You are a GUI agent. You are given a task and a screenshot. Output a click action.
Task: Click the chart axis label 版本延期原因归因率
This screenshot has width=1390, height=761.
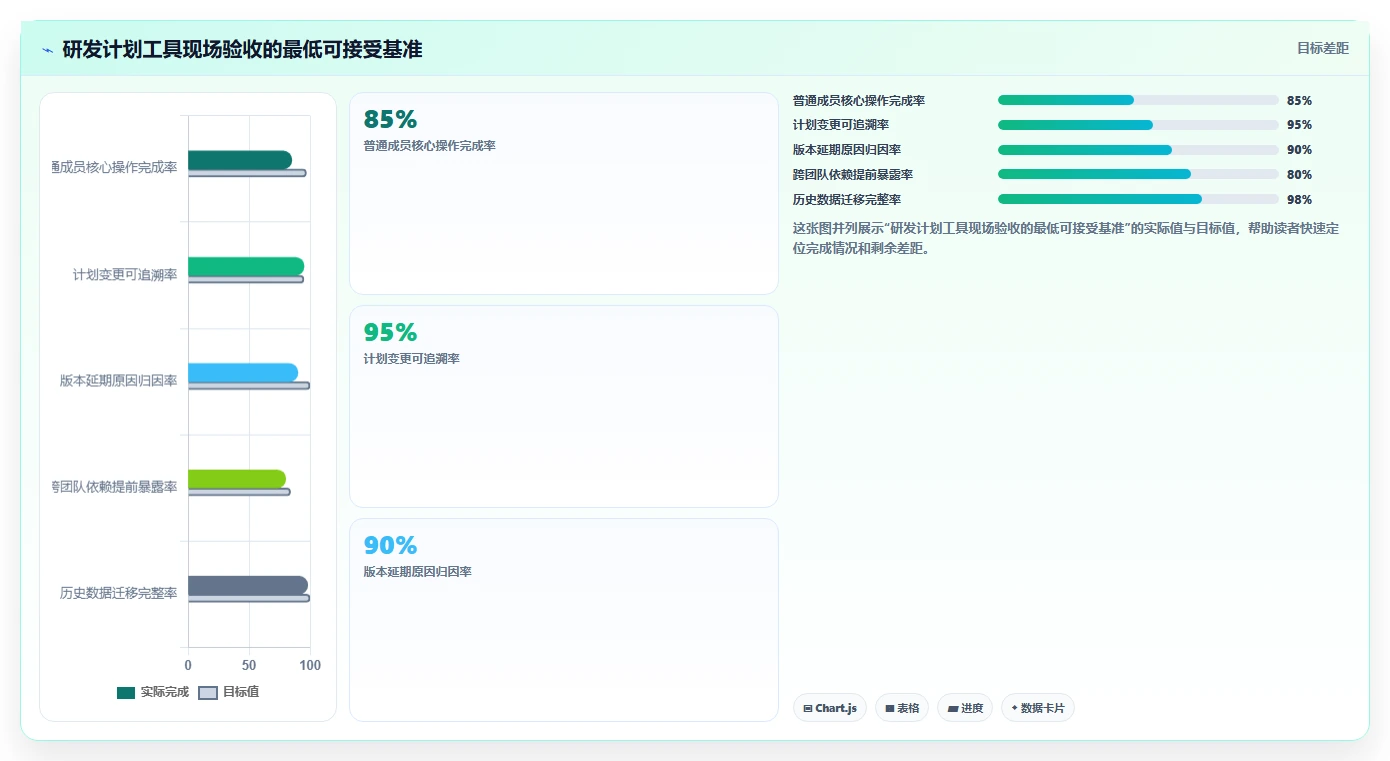click(118, 381)
